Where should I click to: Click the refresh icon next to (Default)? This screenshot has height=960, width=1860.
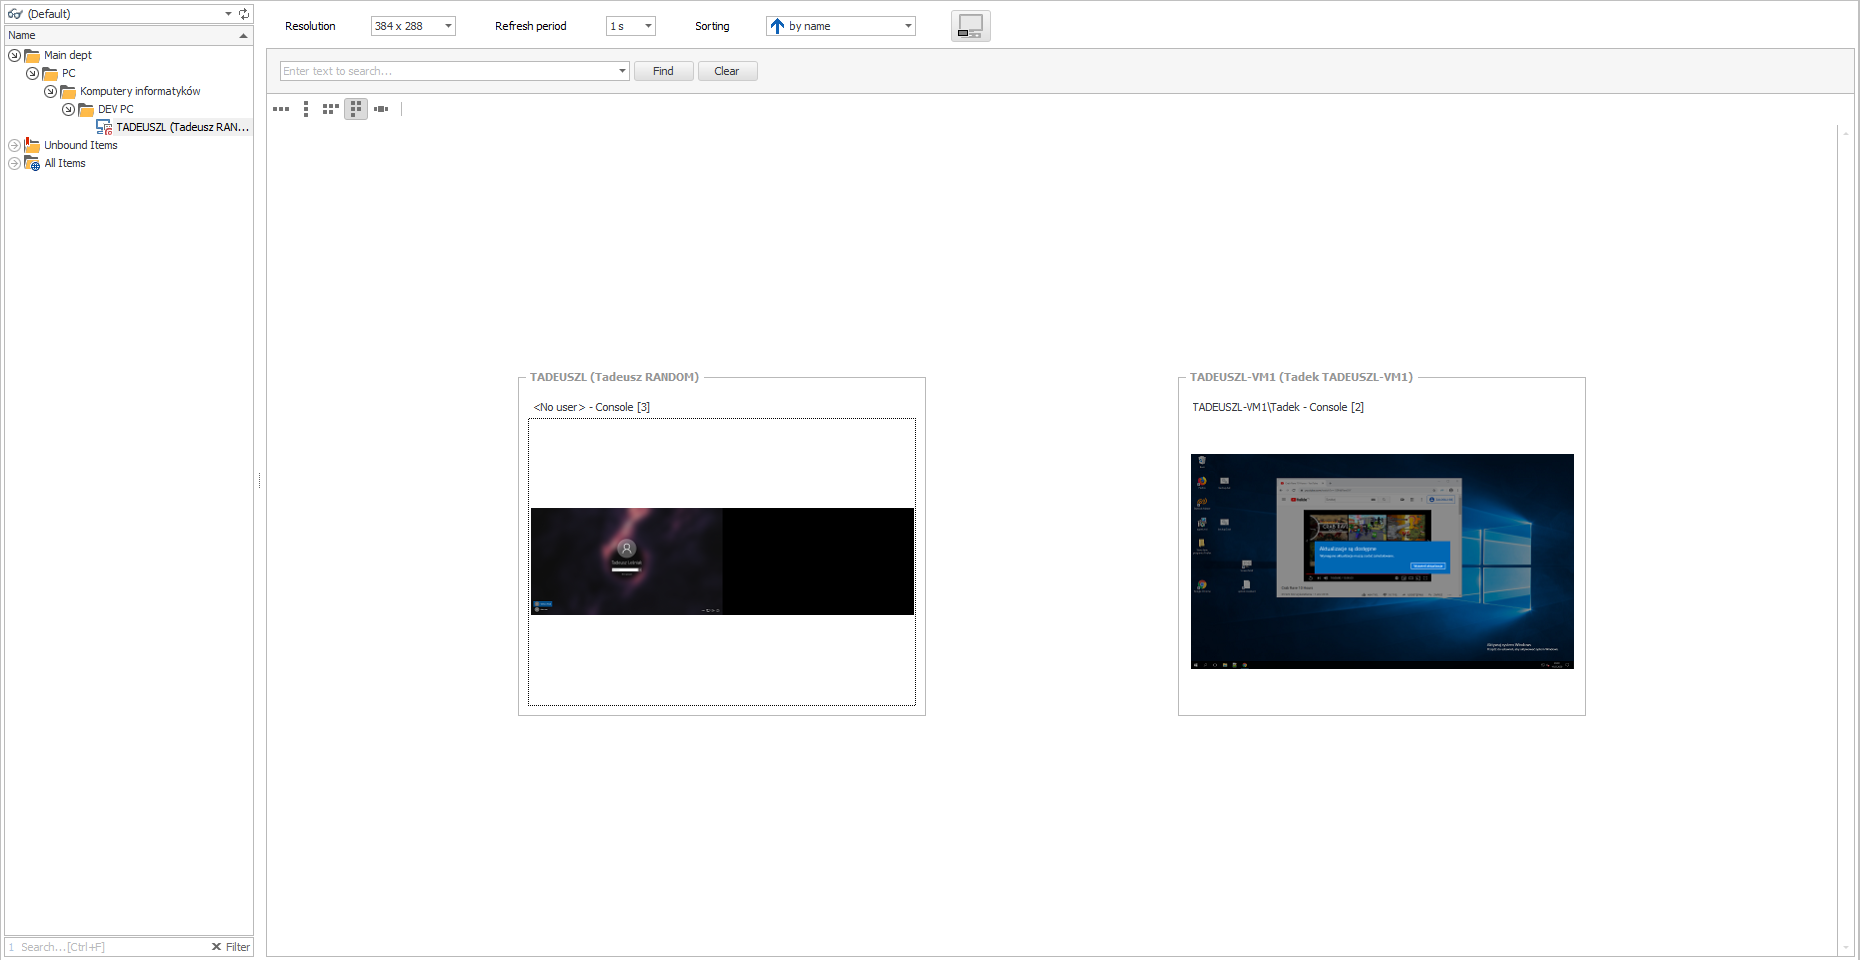click(x=244, y=14)
